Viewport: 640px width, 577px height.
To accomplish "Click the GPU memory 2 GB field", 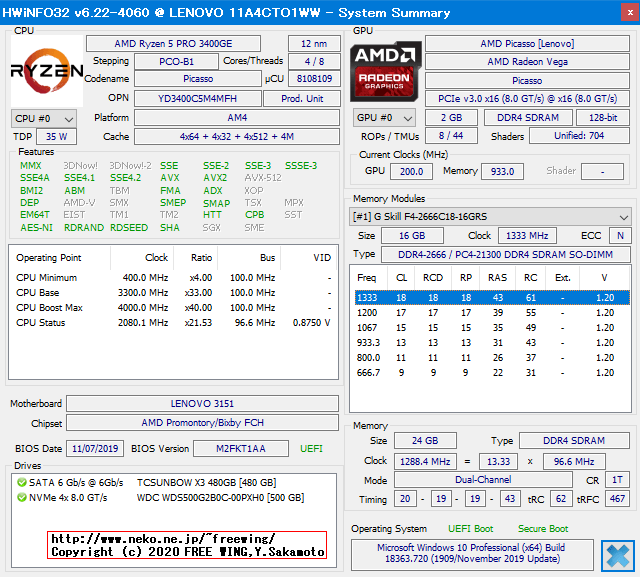I will tap(451, 118).
